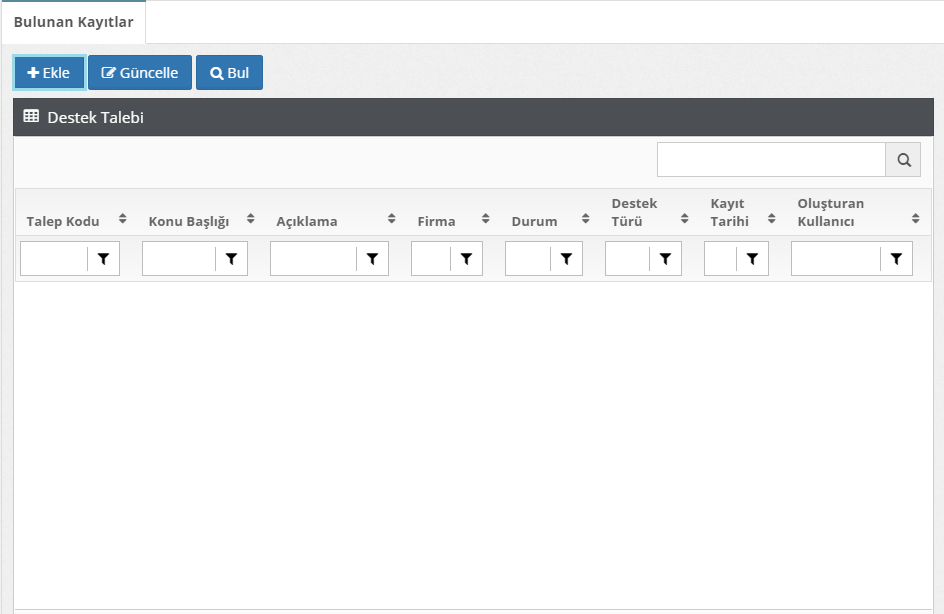Switch to the Bulunan Kayıtlar tab

(73, 22)
